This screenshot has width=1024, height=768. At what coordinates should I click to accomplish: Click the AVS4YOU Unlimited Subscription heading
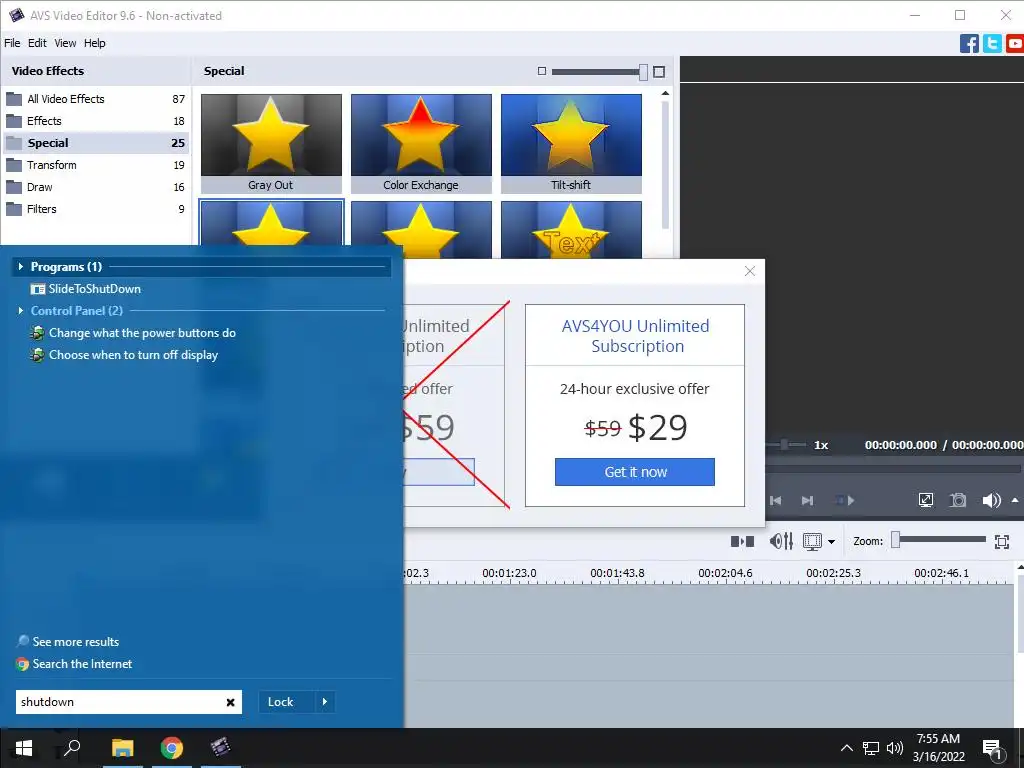click(x=635, y=336)
